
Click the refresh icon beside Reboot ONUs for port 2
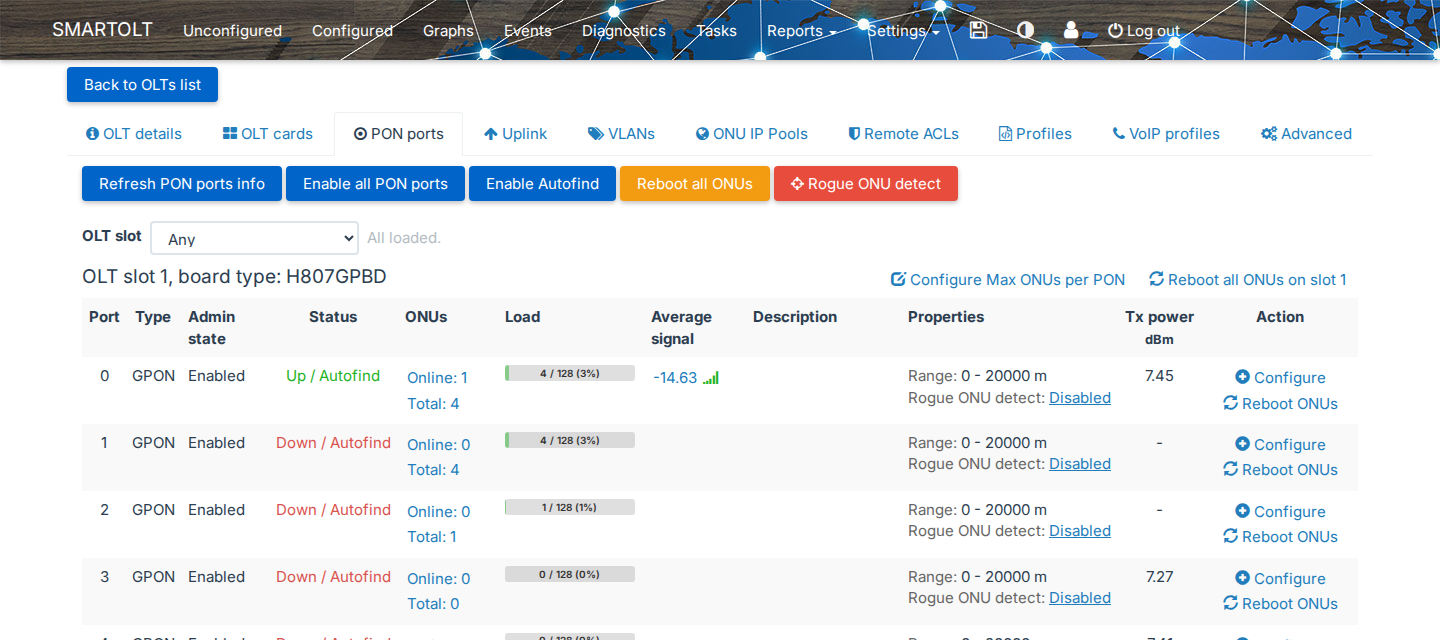[x=1231, y=536]
